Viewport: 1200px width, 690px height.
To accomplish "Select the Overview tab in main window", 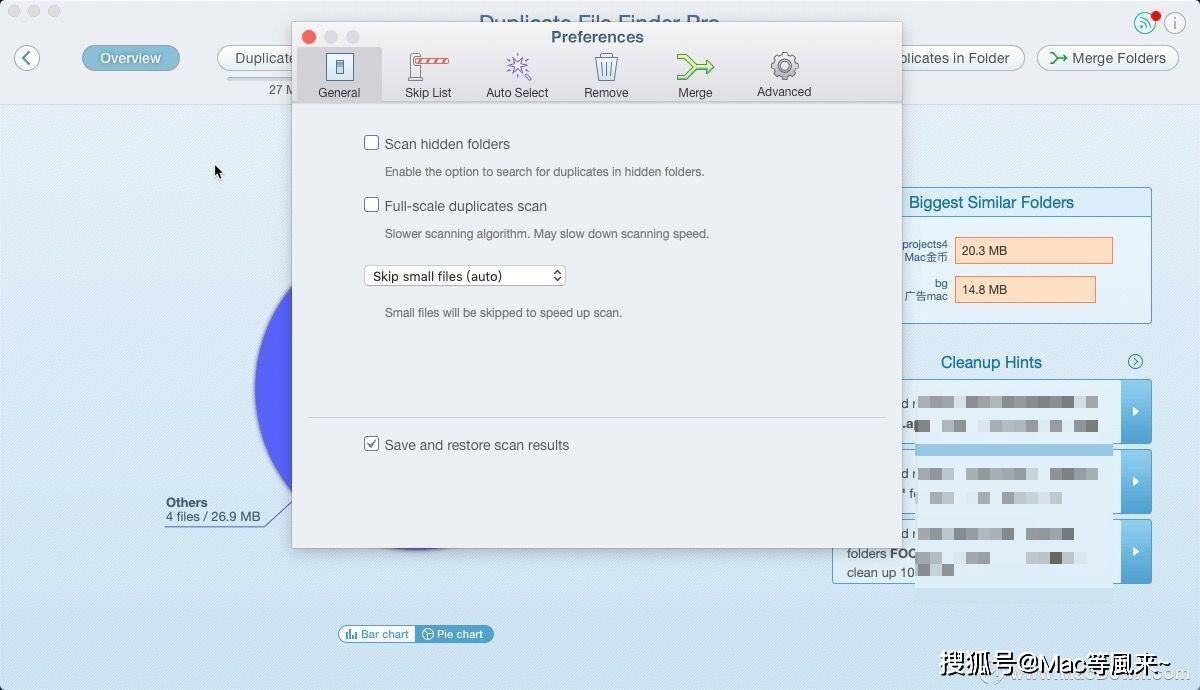I will (130, 58).
